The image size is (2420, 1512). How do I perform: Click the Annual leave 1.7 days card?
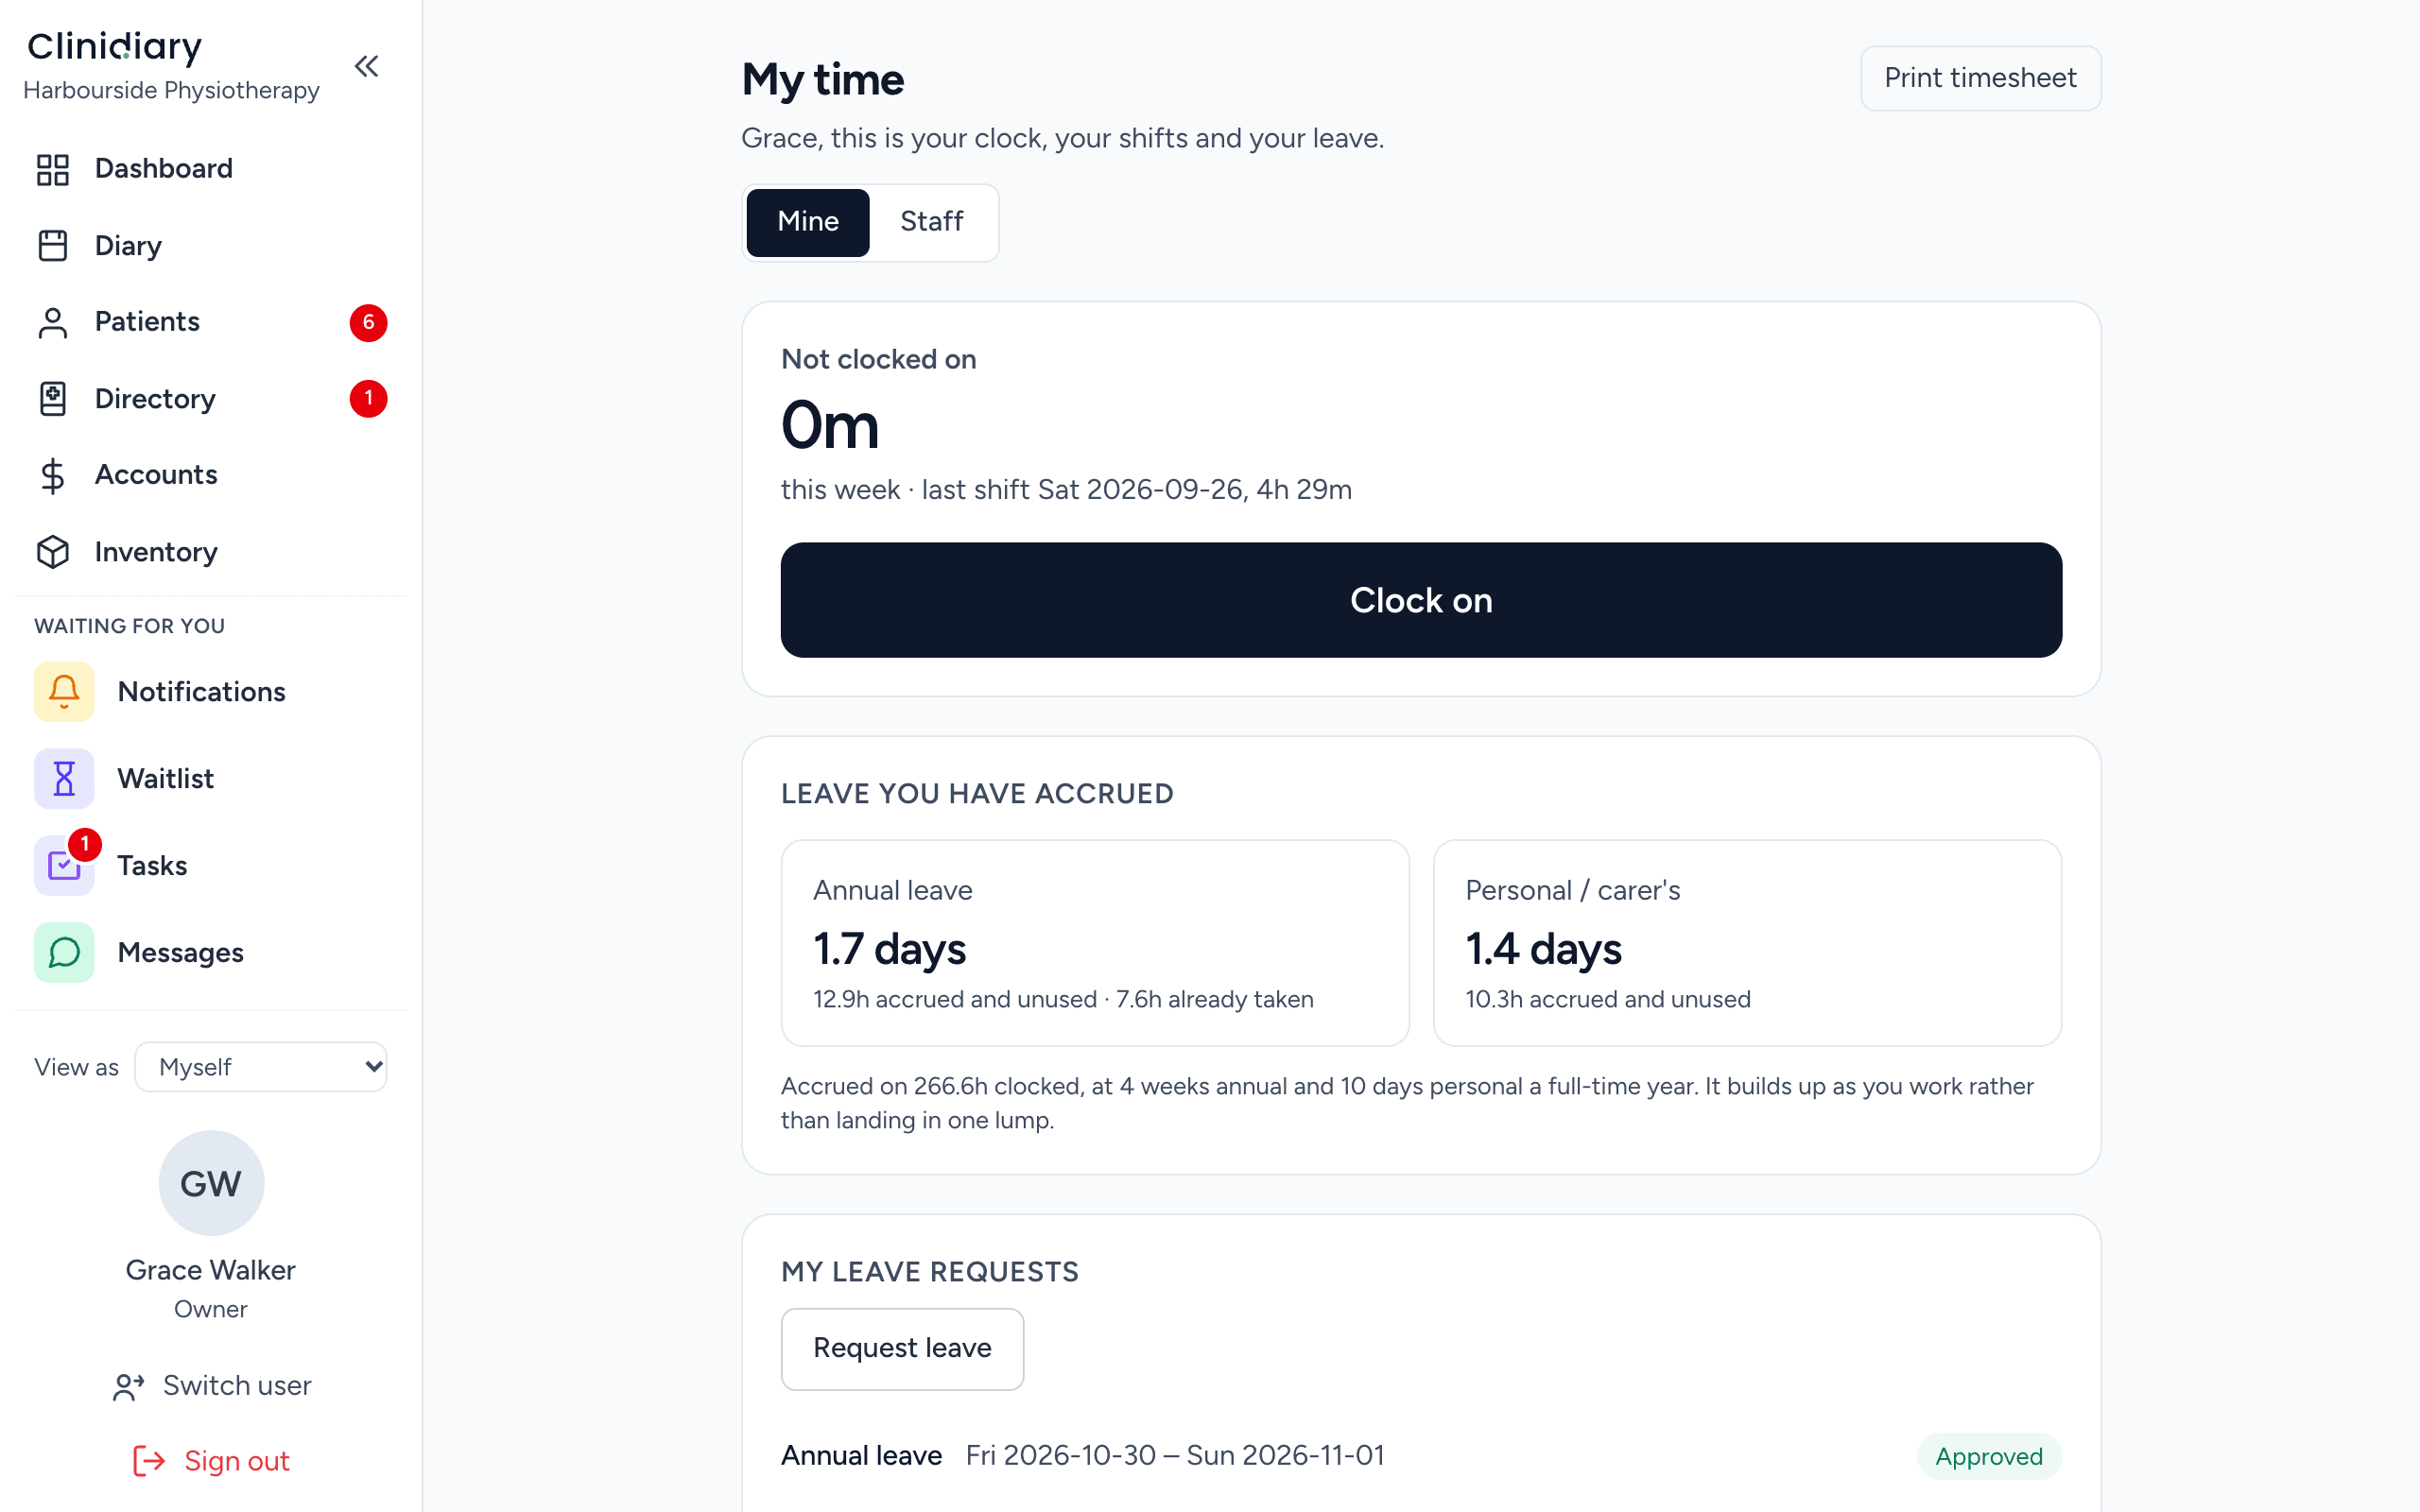(x=1095, y=943)
